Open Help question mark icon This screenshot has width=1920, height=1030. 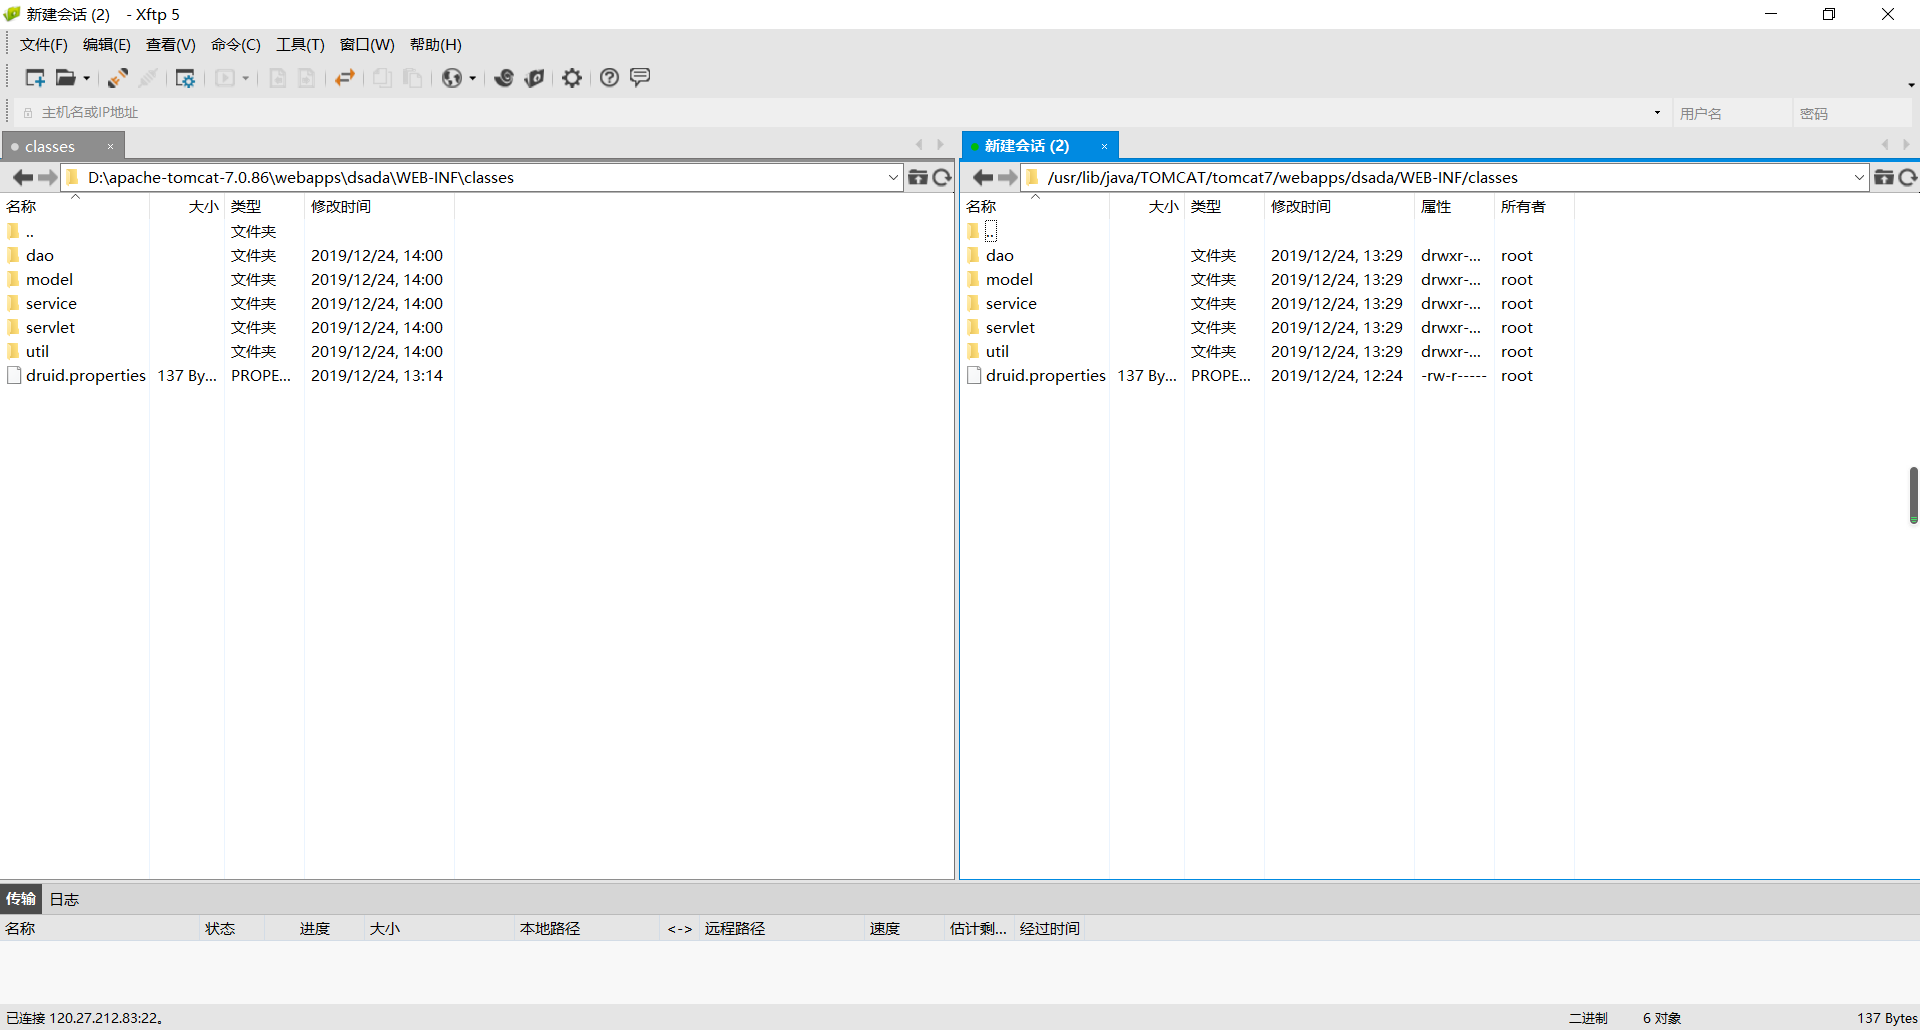pos(609,78)
